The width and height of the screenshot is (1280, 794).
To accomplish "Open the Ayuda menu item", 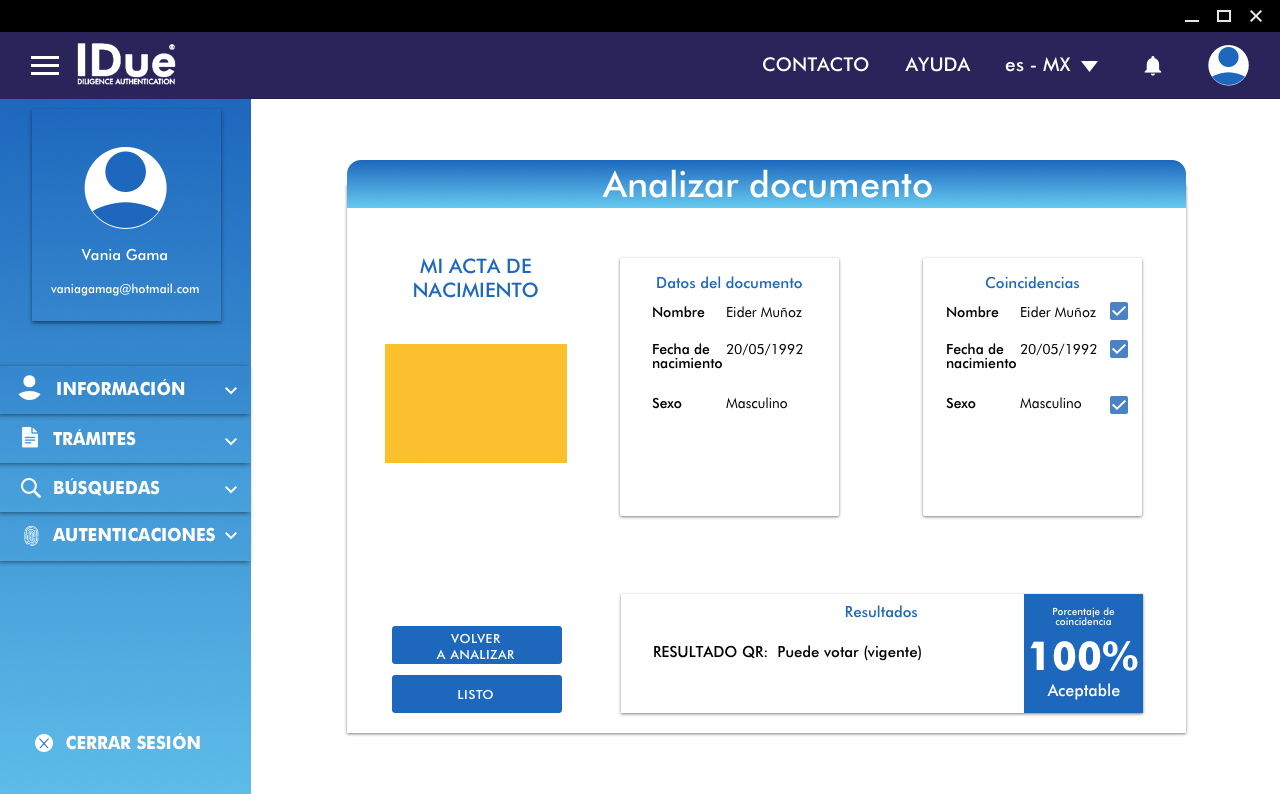I will 937,65.
